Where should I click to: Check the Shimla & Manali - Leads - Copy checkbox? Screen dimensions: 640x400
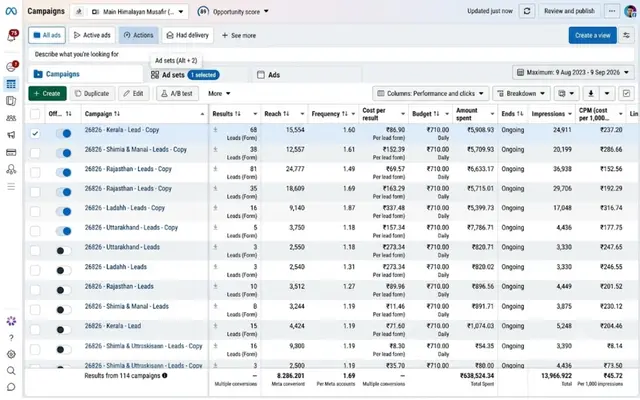[x=35, y=153]
